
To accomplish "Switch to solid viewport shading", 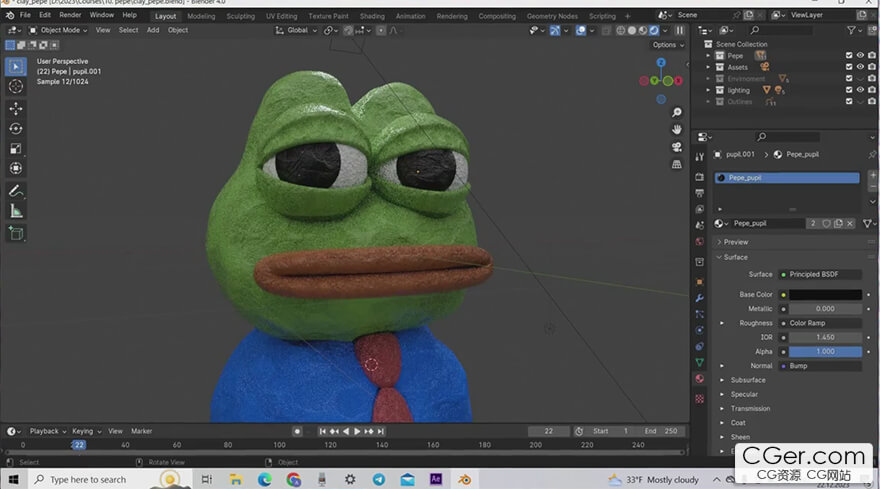I will [x=632, y=30].
